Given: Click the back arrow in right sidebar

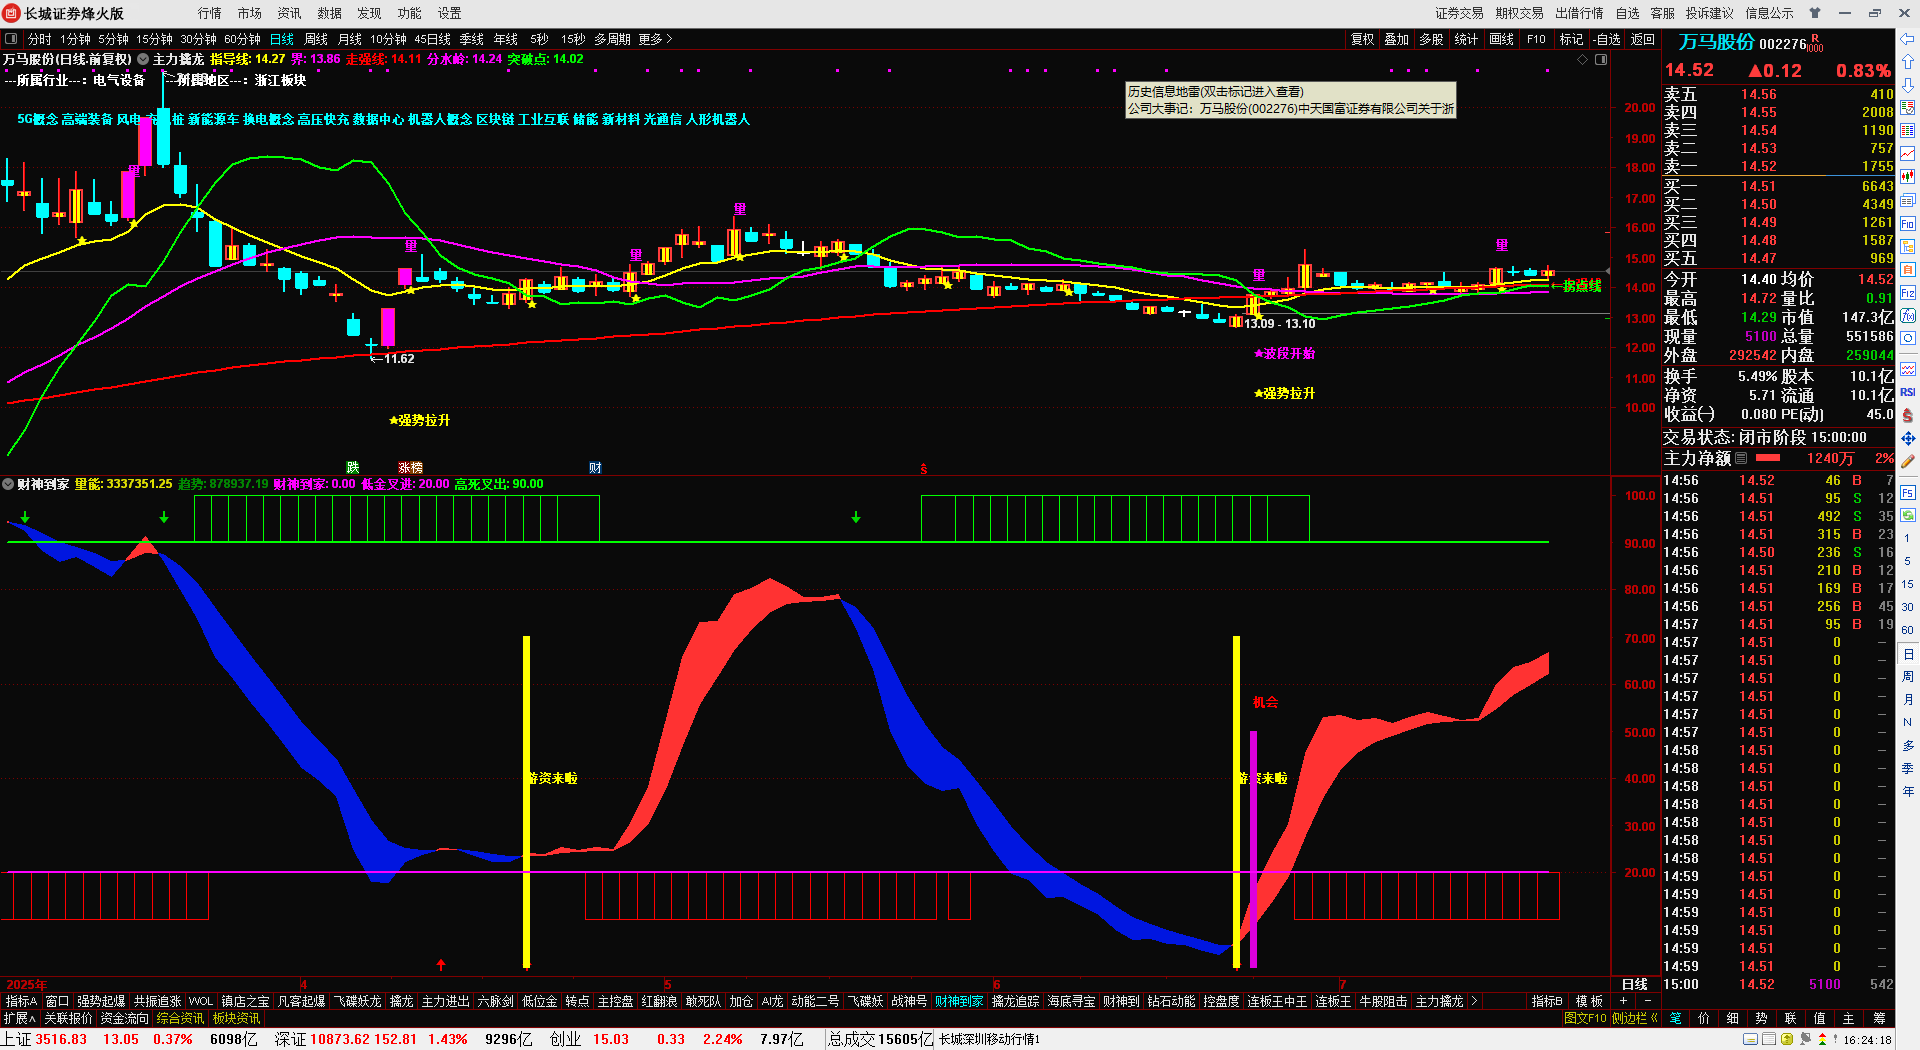Looking at the screenshot, I should coord(1908,39).
